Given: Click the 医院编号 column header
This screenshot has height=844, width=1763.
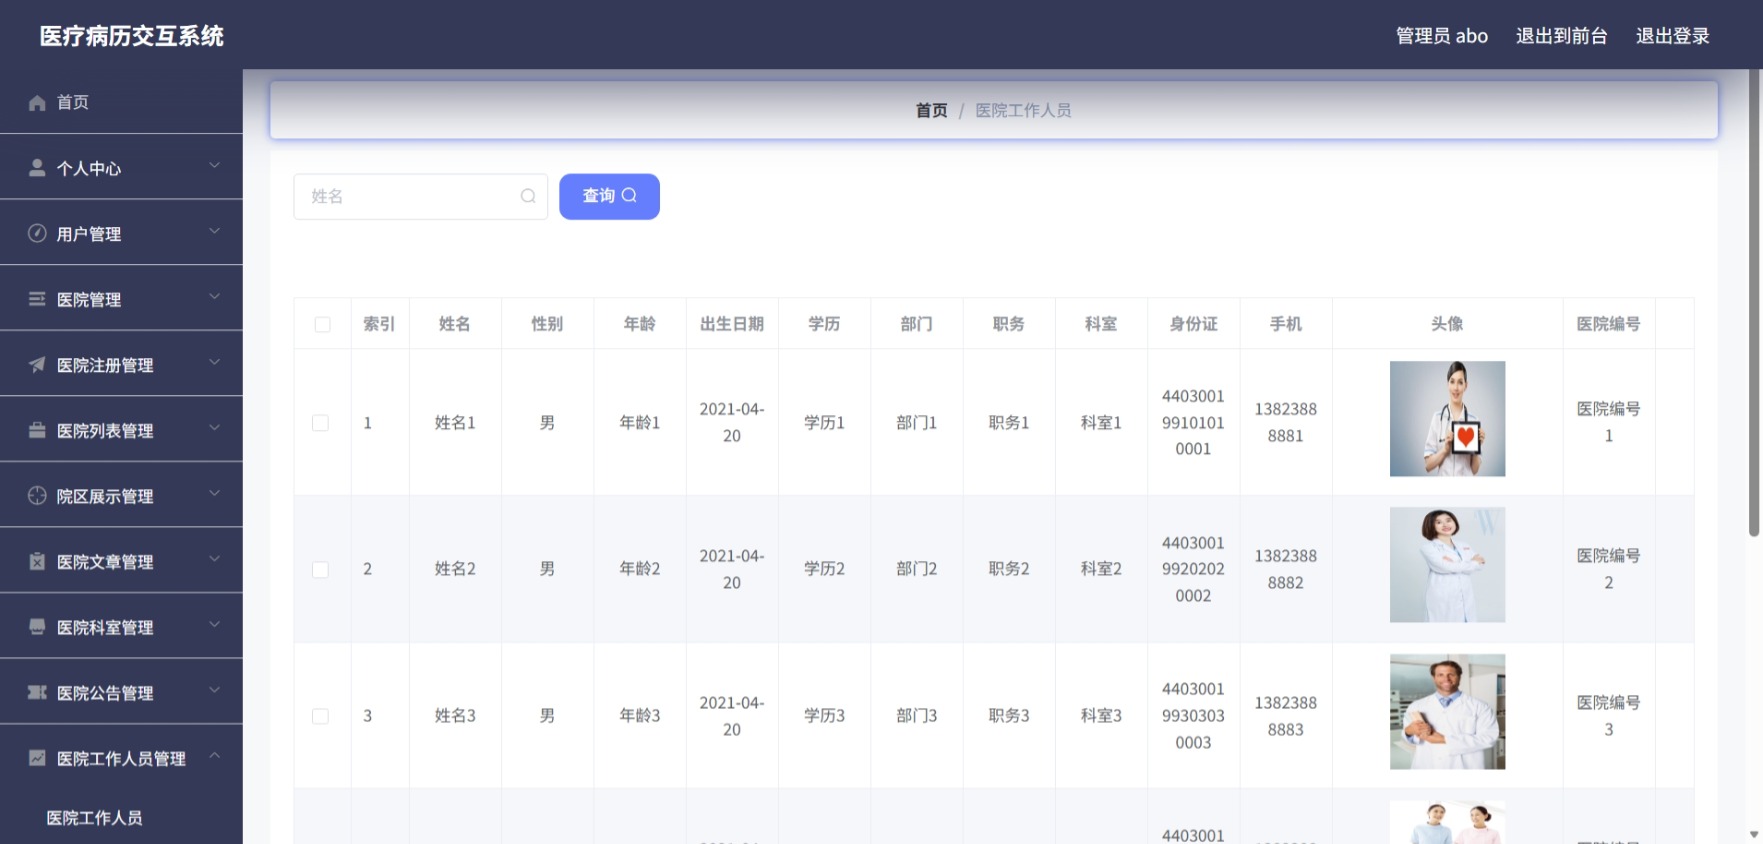Looking at the screenshot, I should (x=1608, y=324).
